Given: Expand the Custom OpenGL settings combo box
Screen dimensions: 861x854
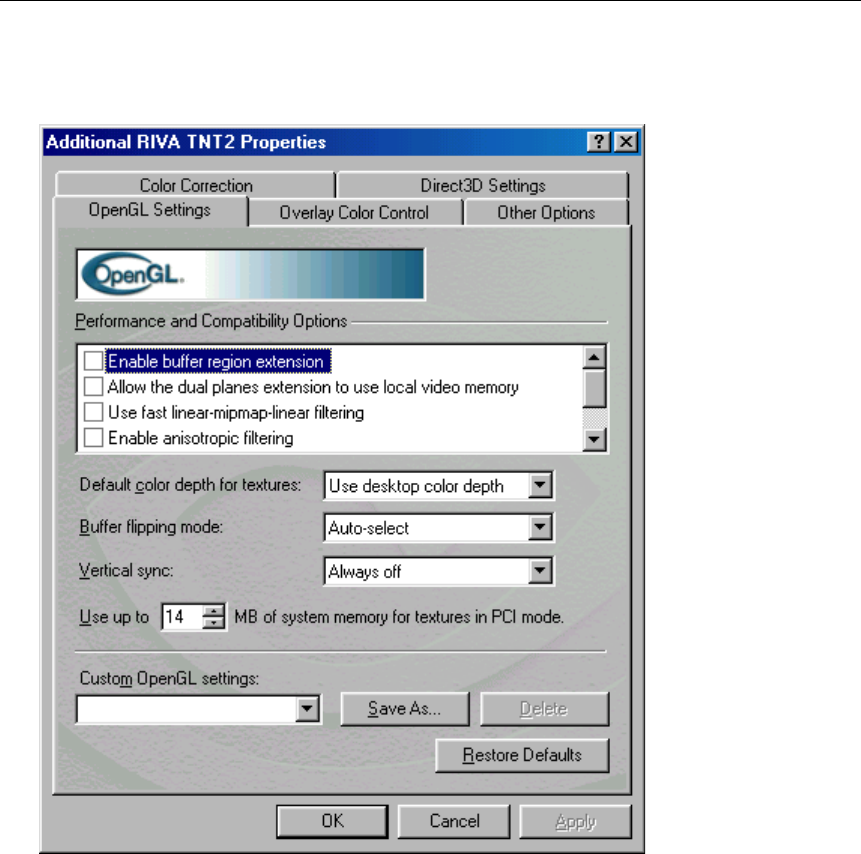Looking at the screenshot, I should (x=307, y=709).
